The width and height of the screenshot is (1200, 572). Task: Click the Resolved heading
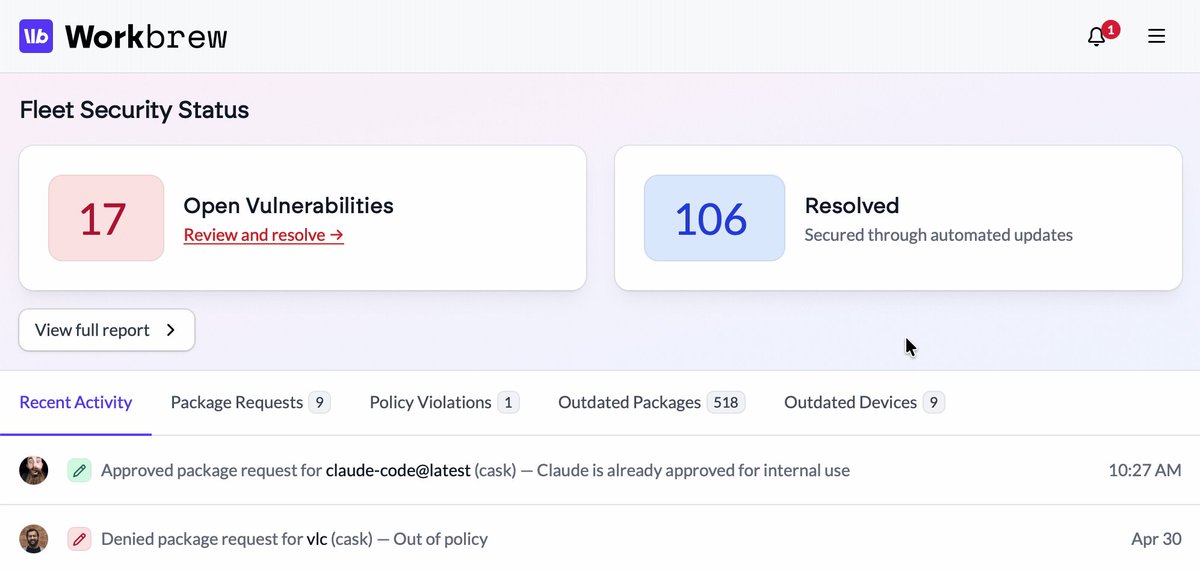pos(852,206)
